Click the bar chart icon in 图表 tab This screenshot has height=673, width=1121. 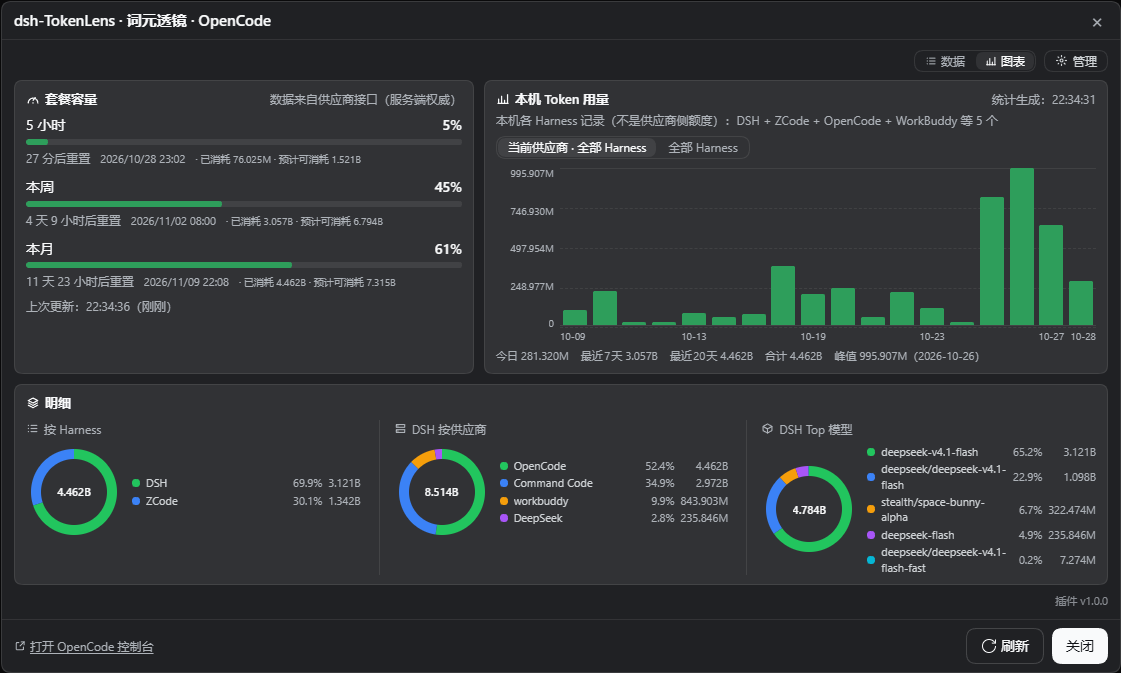click(x=990, y=62)
